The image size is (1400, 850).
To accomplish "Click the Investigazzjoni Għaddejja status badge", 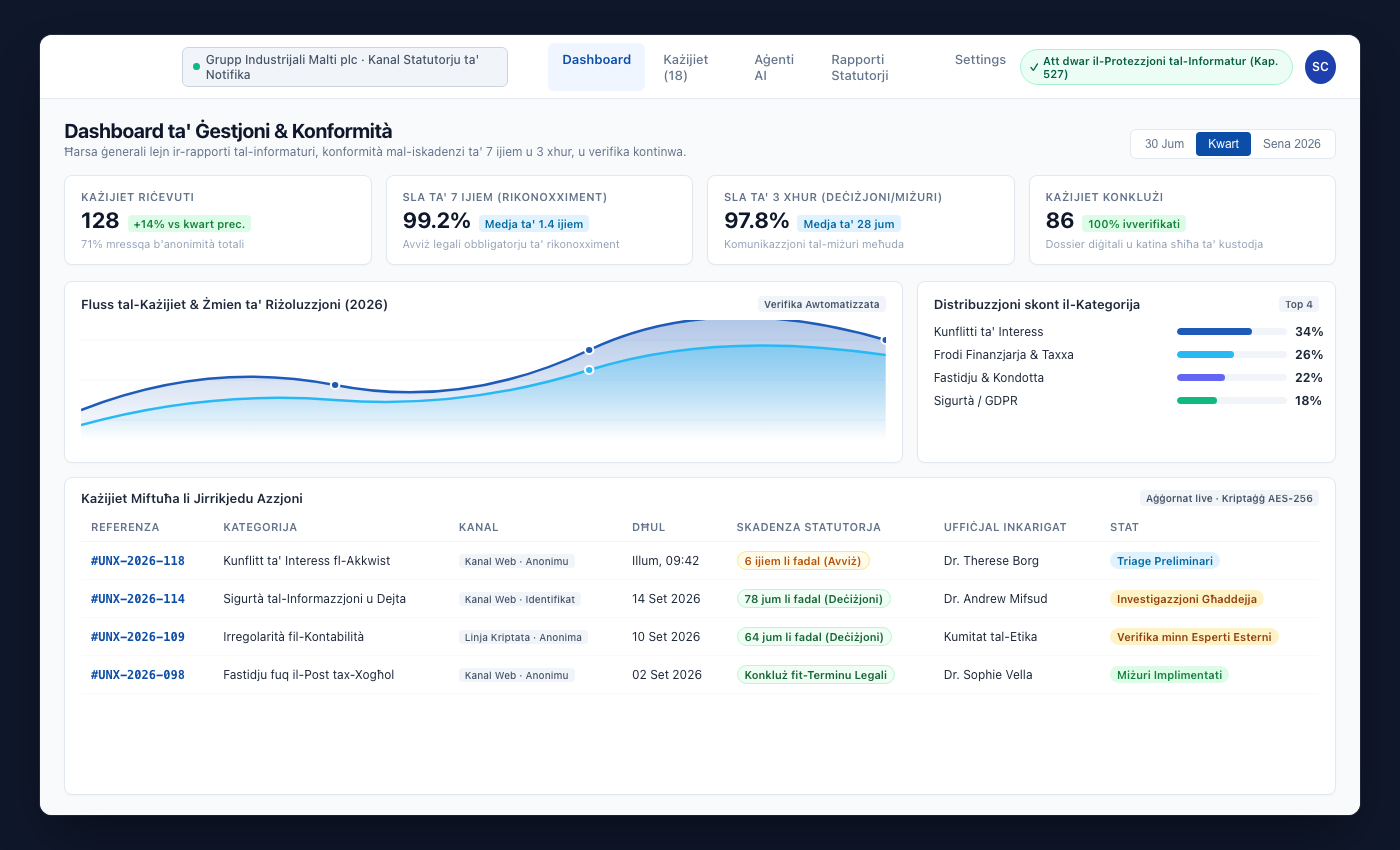I will [x=1187, y=599].
